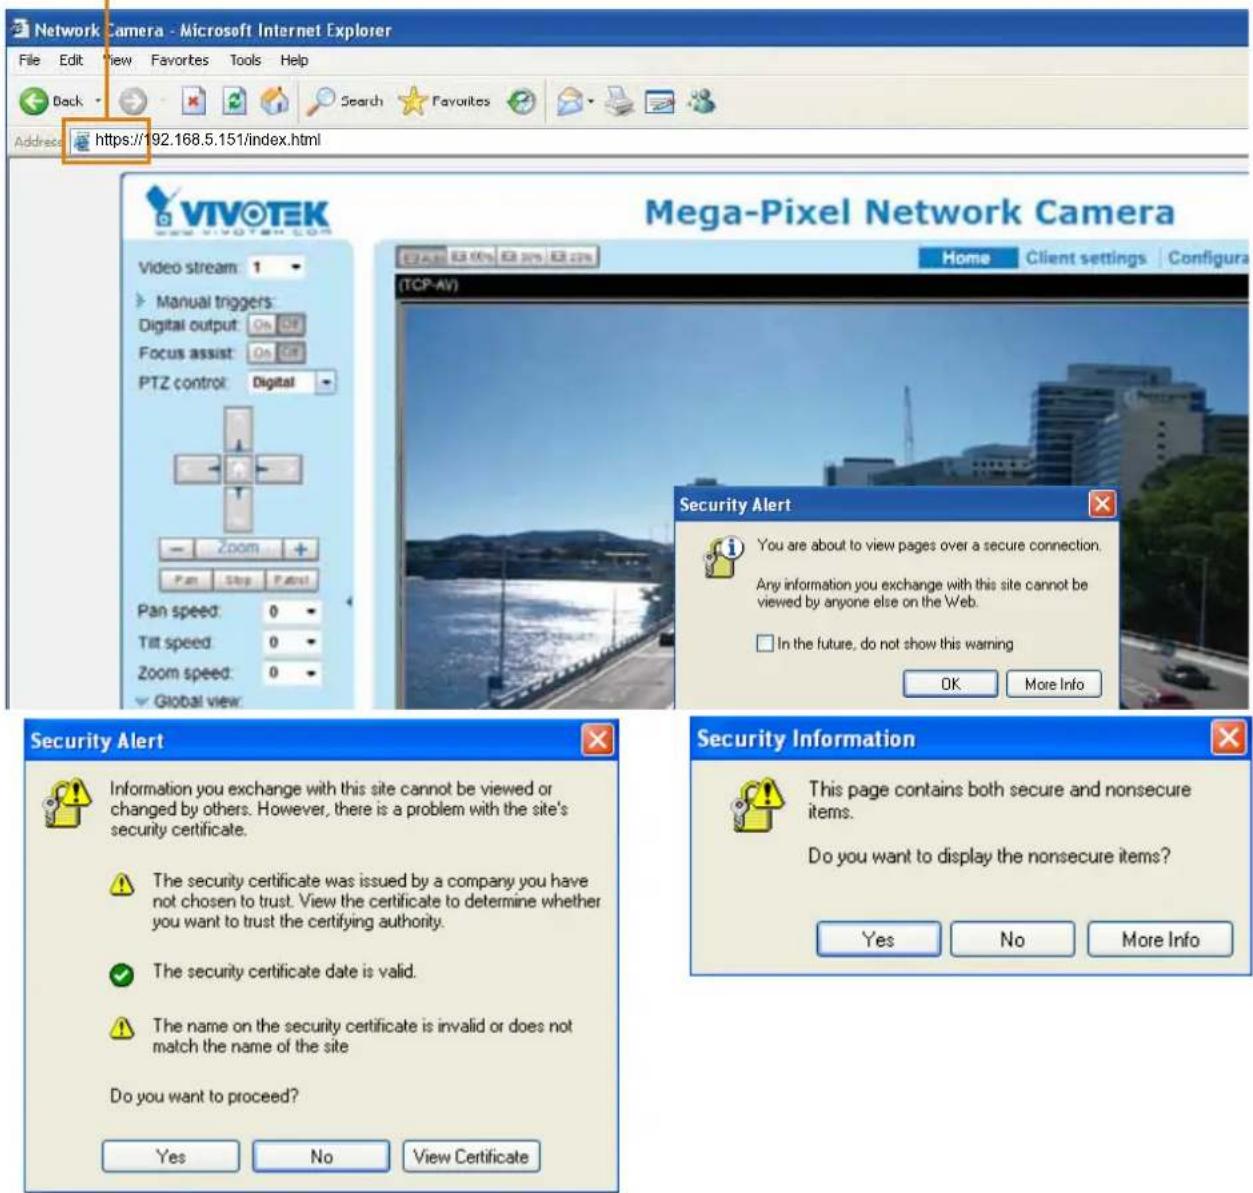Click the browser Back arrow icon
1253x1193 pixels.
click(x=34, y=101)
